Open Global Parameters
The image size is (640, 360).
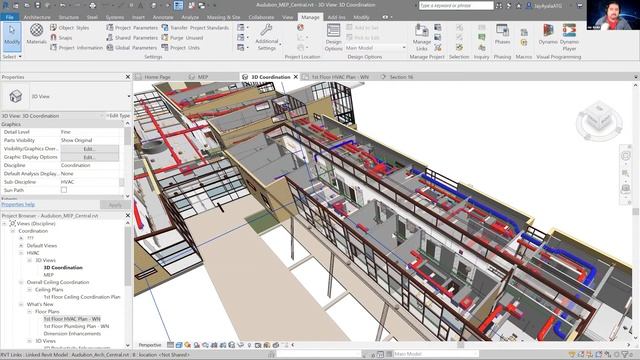(131, 47)
